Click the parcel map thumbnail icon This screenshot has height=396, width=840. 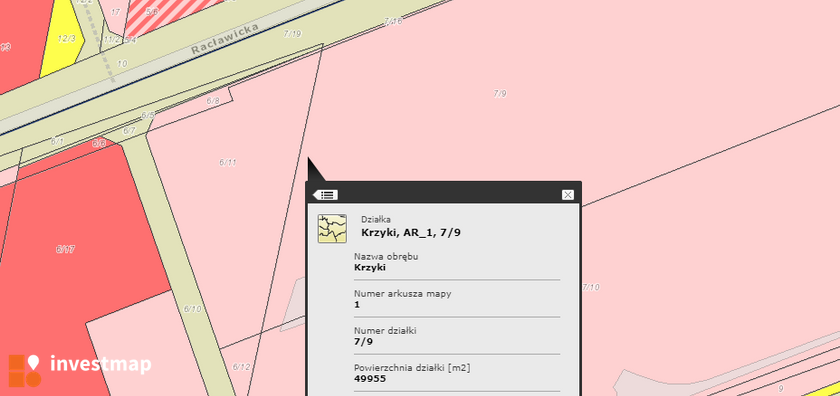(x=332, y=229)
